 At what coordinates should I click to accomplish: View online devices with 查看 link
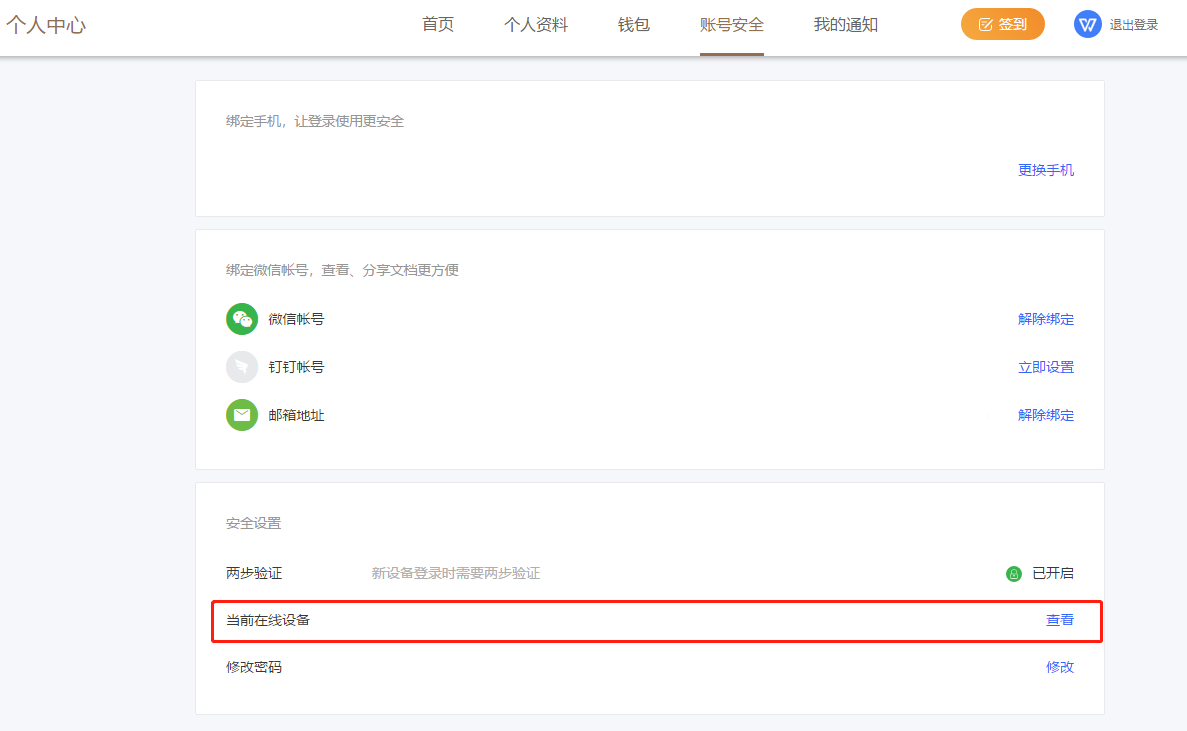(x=1060, y=620)
